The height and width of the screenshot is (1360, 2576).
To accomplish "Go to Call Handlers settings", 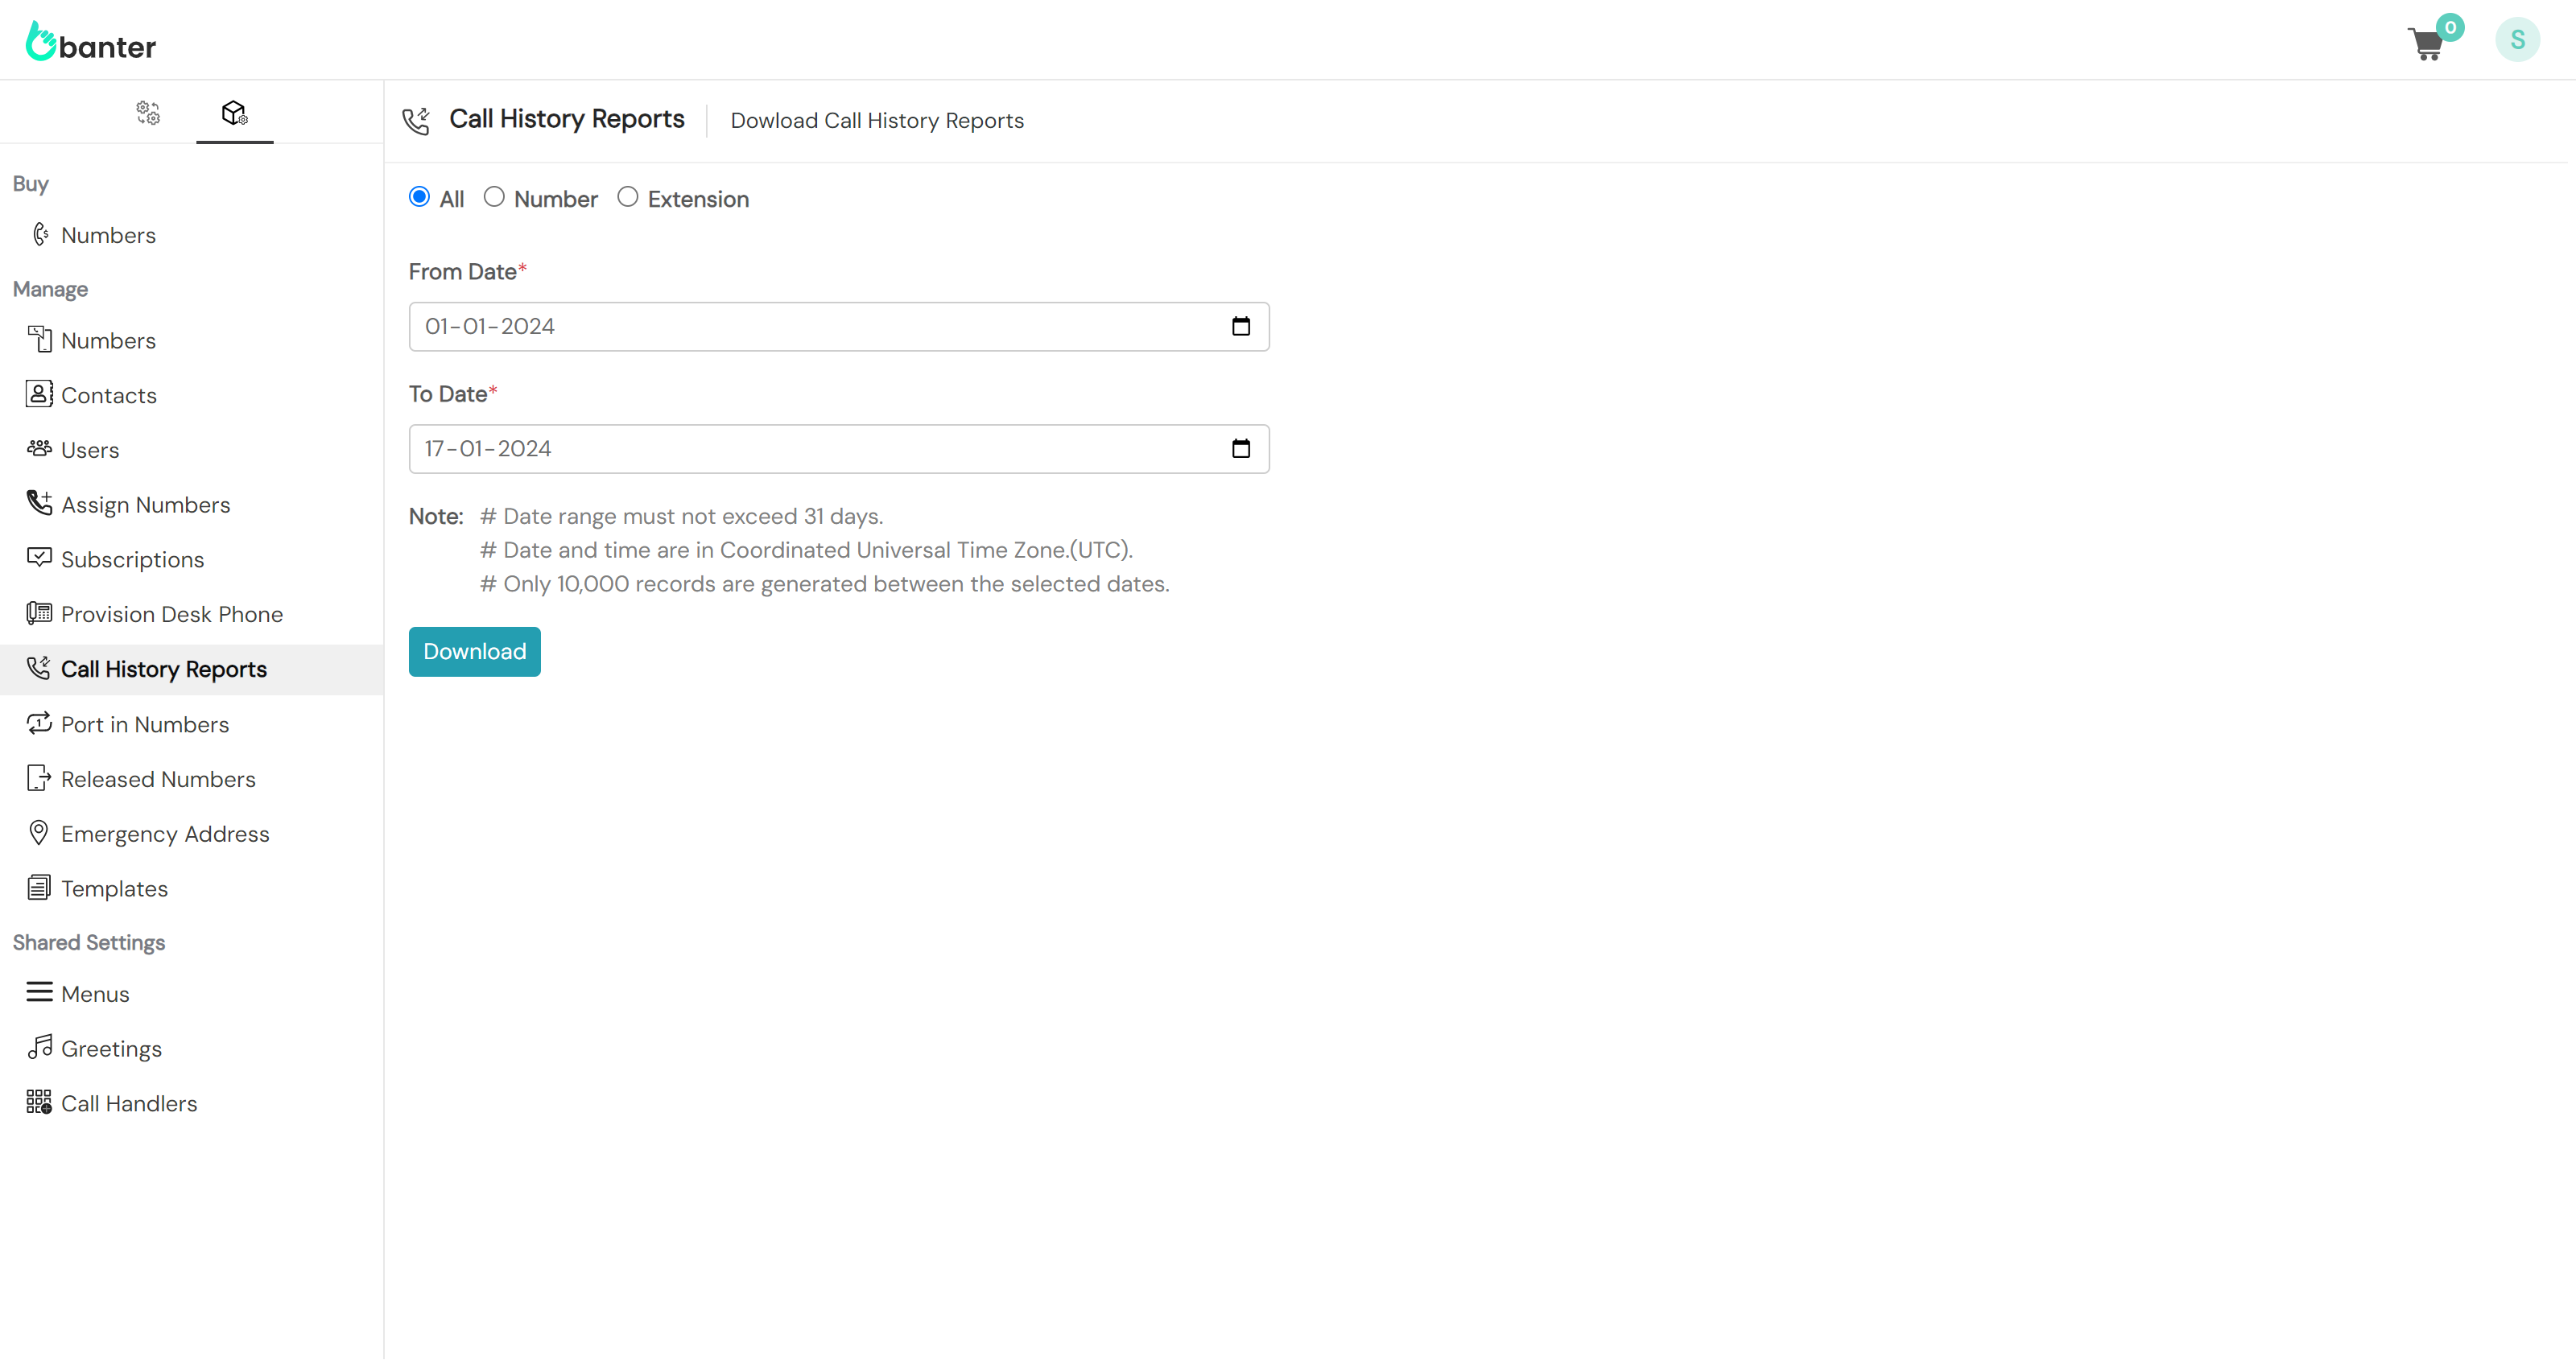I will pyautogui.click(x=129, y=1103).
